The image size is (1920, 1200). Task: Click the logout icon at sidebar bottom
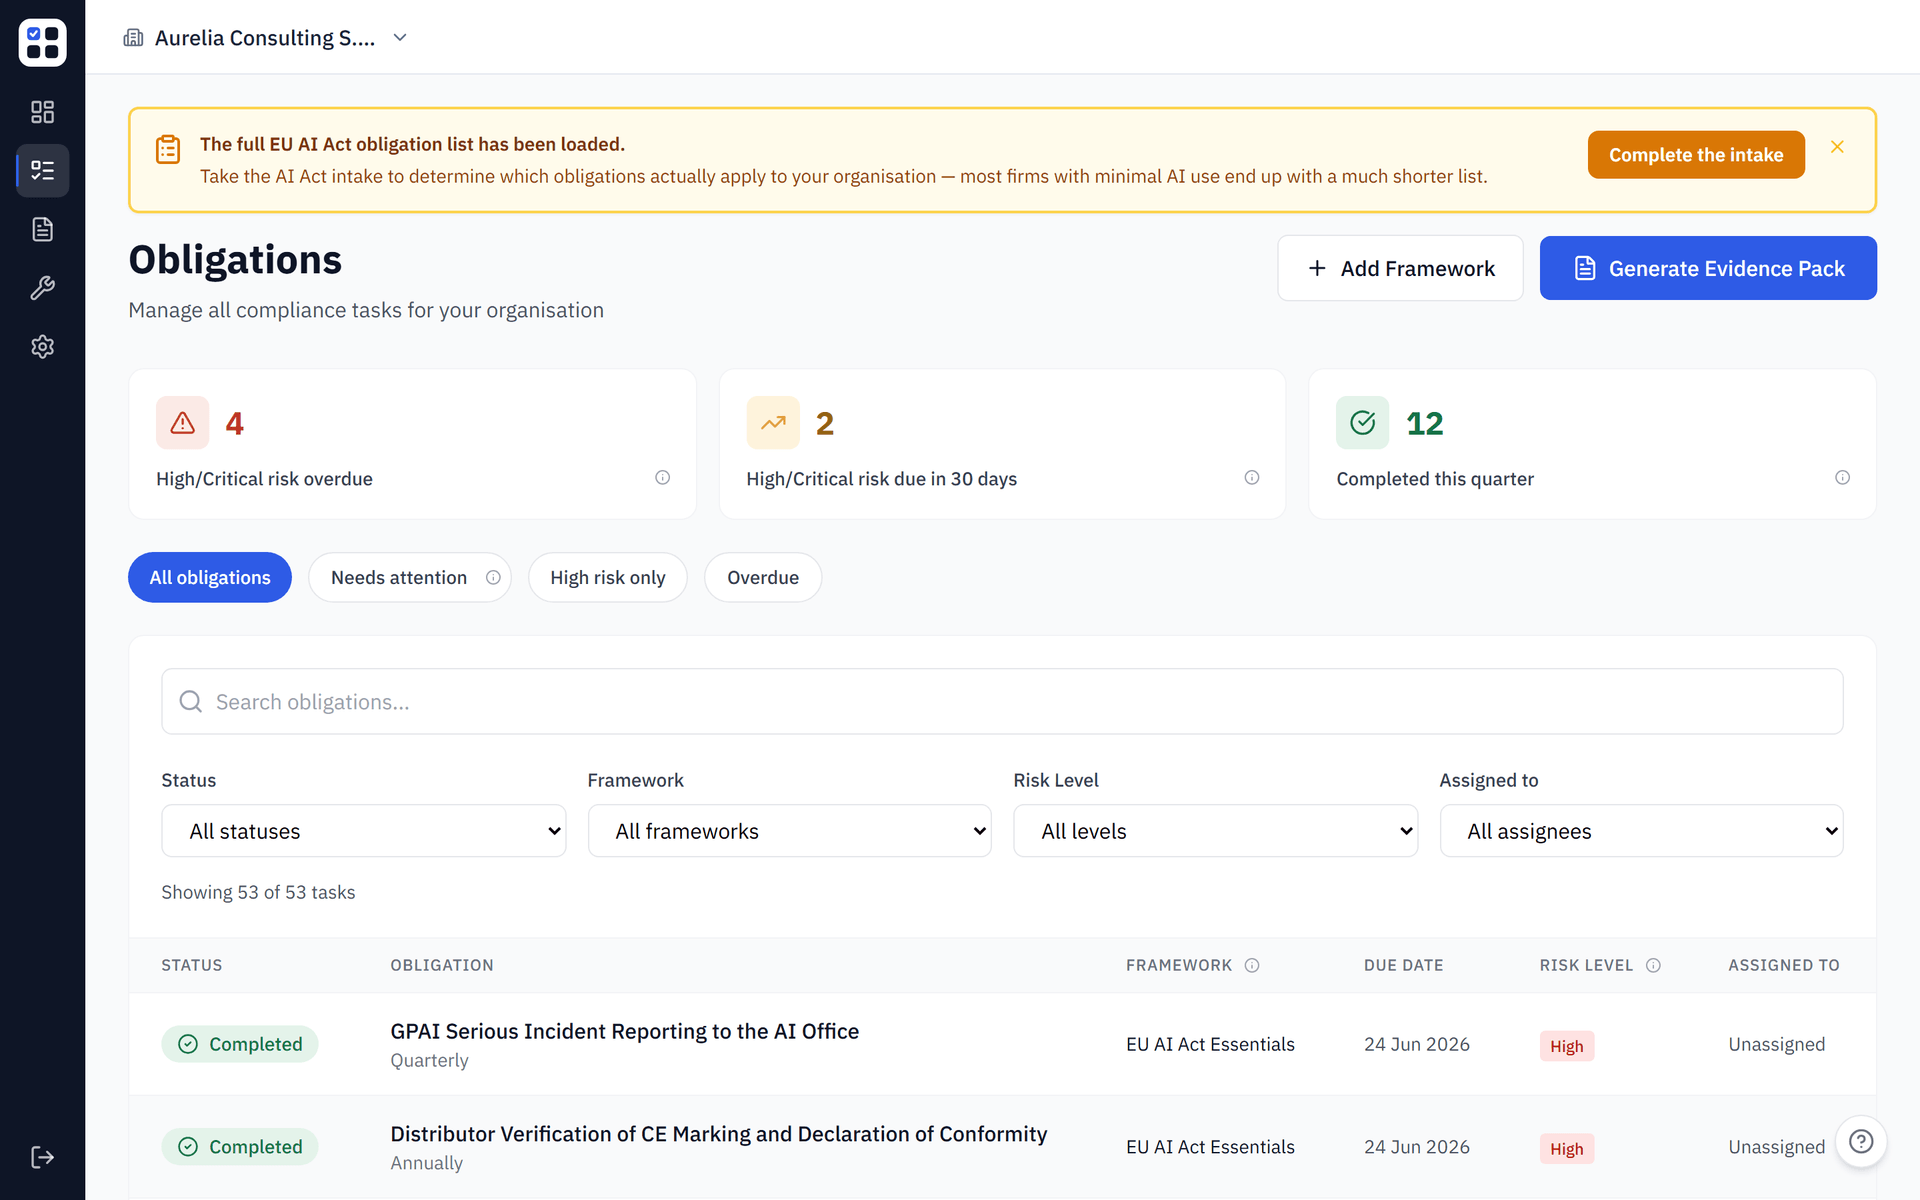pos(42,1157)
